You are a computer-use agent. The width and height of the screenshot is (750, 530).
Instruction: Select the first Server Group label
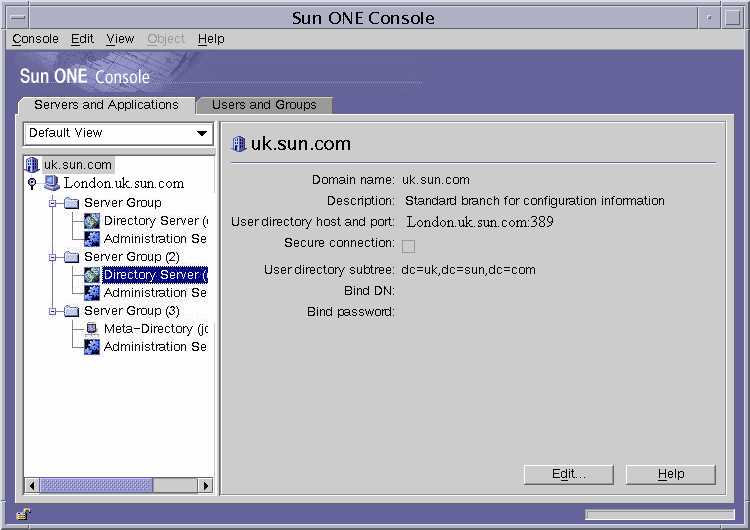coord(123,203)
